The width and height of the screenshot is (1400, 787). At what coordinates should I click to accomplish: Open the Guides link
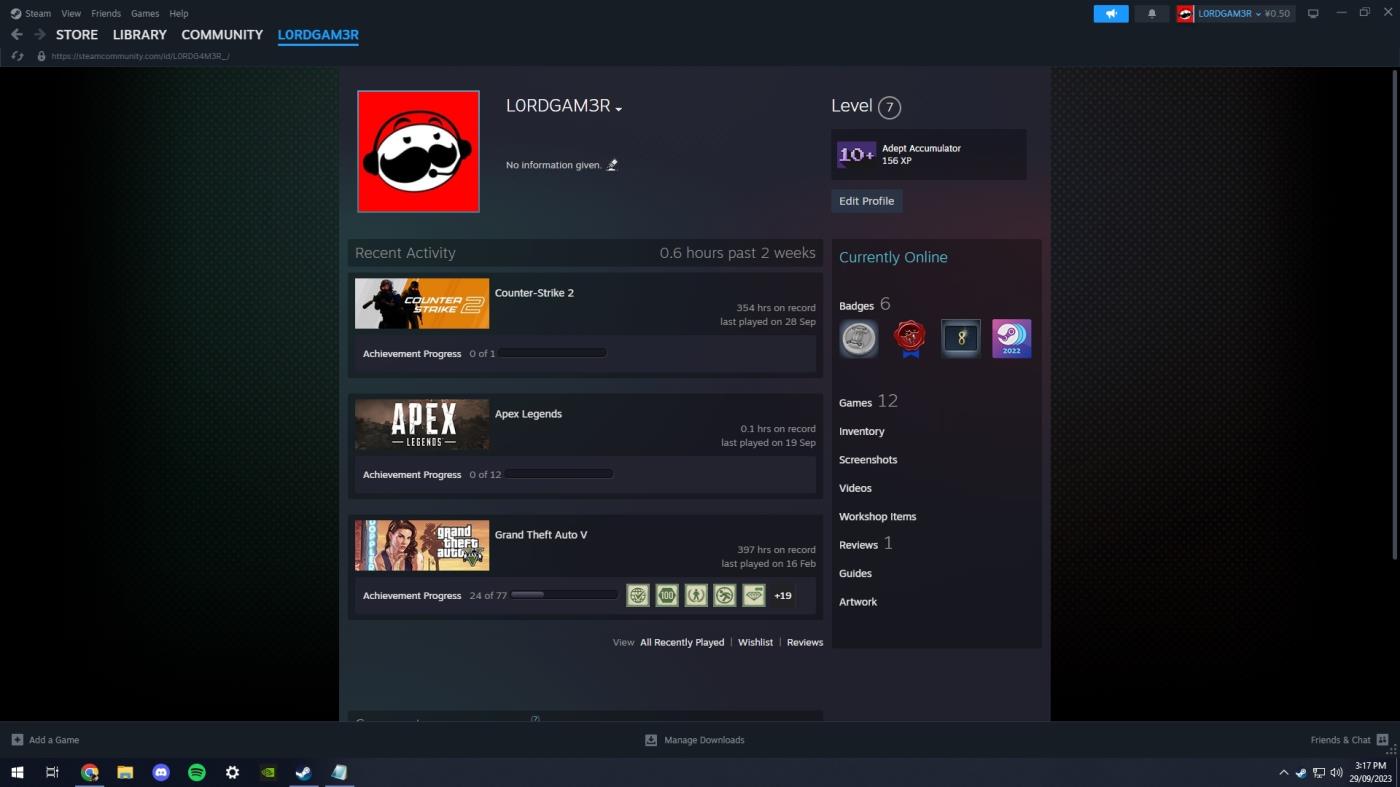(x=855, y=574)
